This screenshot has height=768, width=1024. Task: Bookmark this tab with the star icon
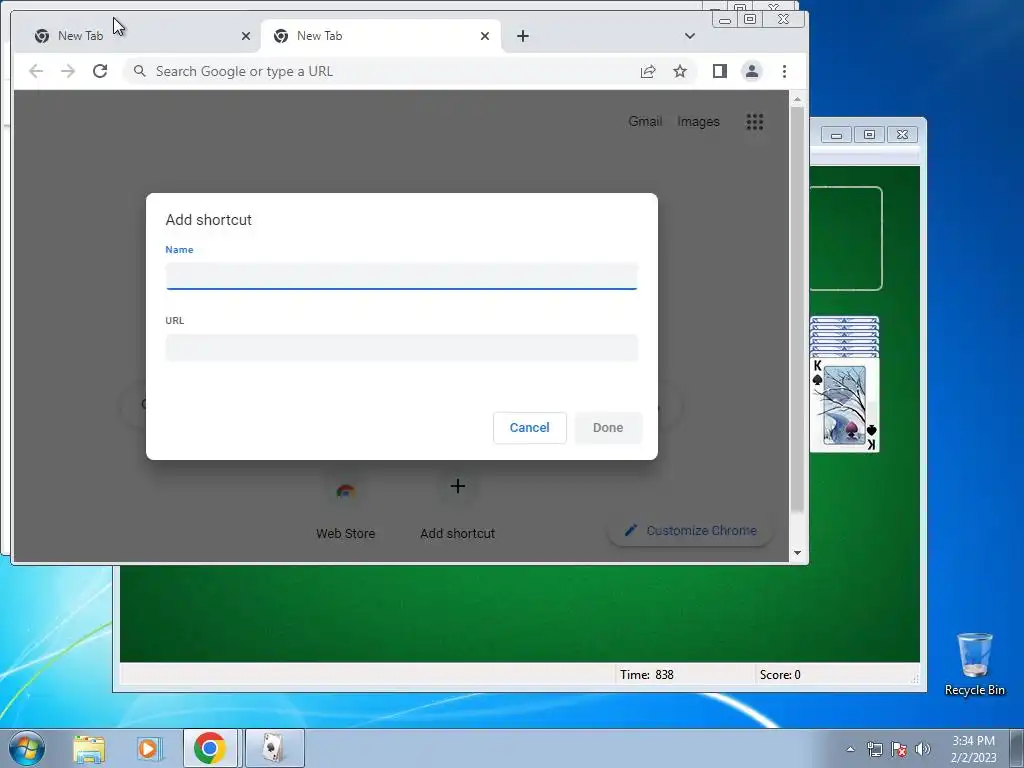coord(680,71)
